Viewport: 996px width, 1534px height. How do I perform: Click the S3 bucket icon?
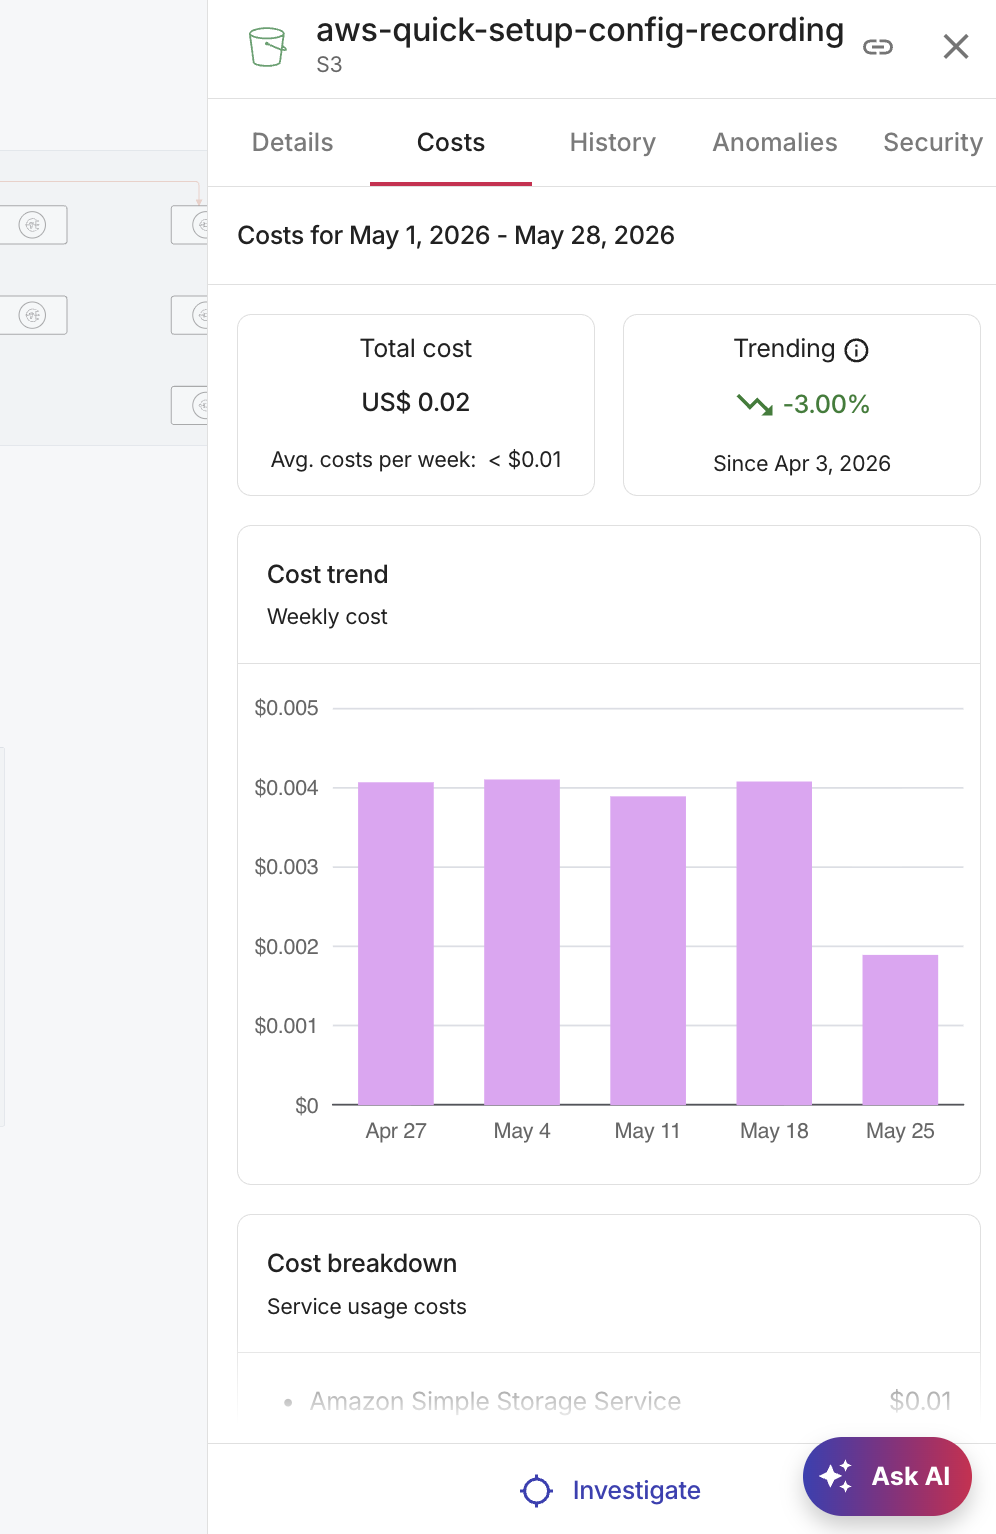tap(267, 47)
